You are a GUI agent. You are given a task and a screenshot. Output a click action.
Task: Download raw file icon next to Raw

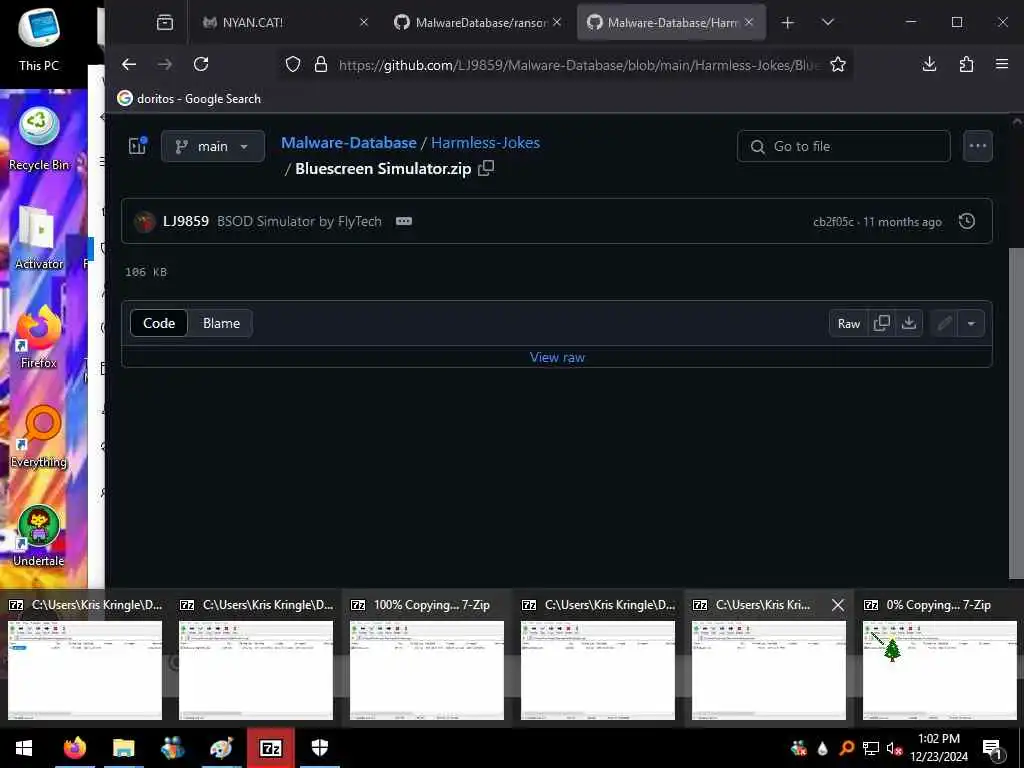pyautogui.click(x=908, y=323)
